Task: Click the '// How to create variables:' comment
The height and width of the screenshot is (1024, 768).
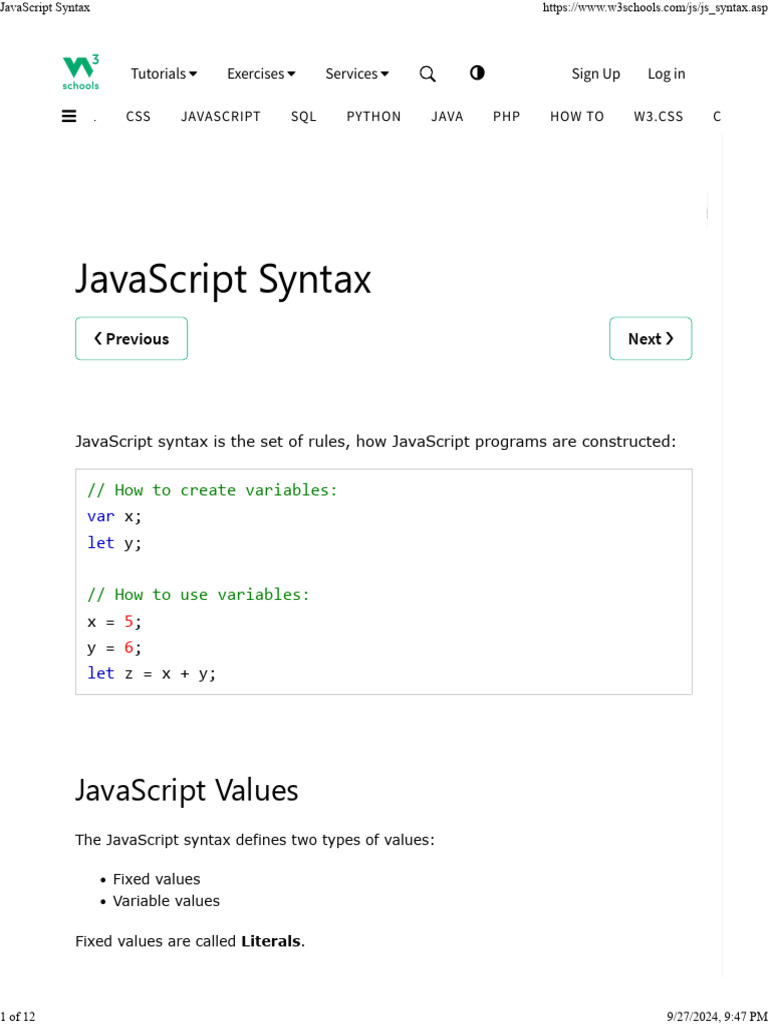Action: click(x=212, y=490)
